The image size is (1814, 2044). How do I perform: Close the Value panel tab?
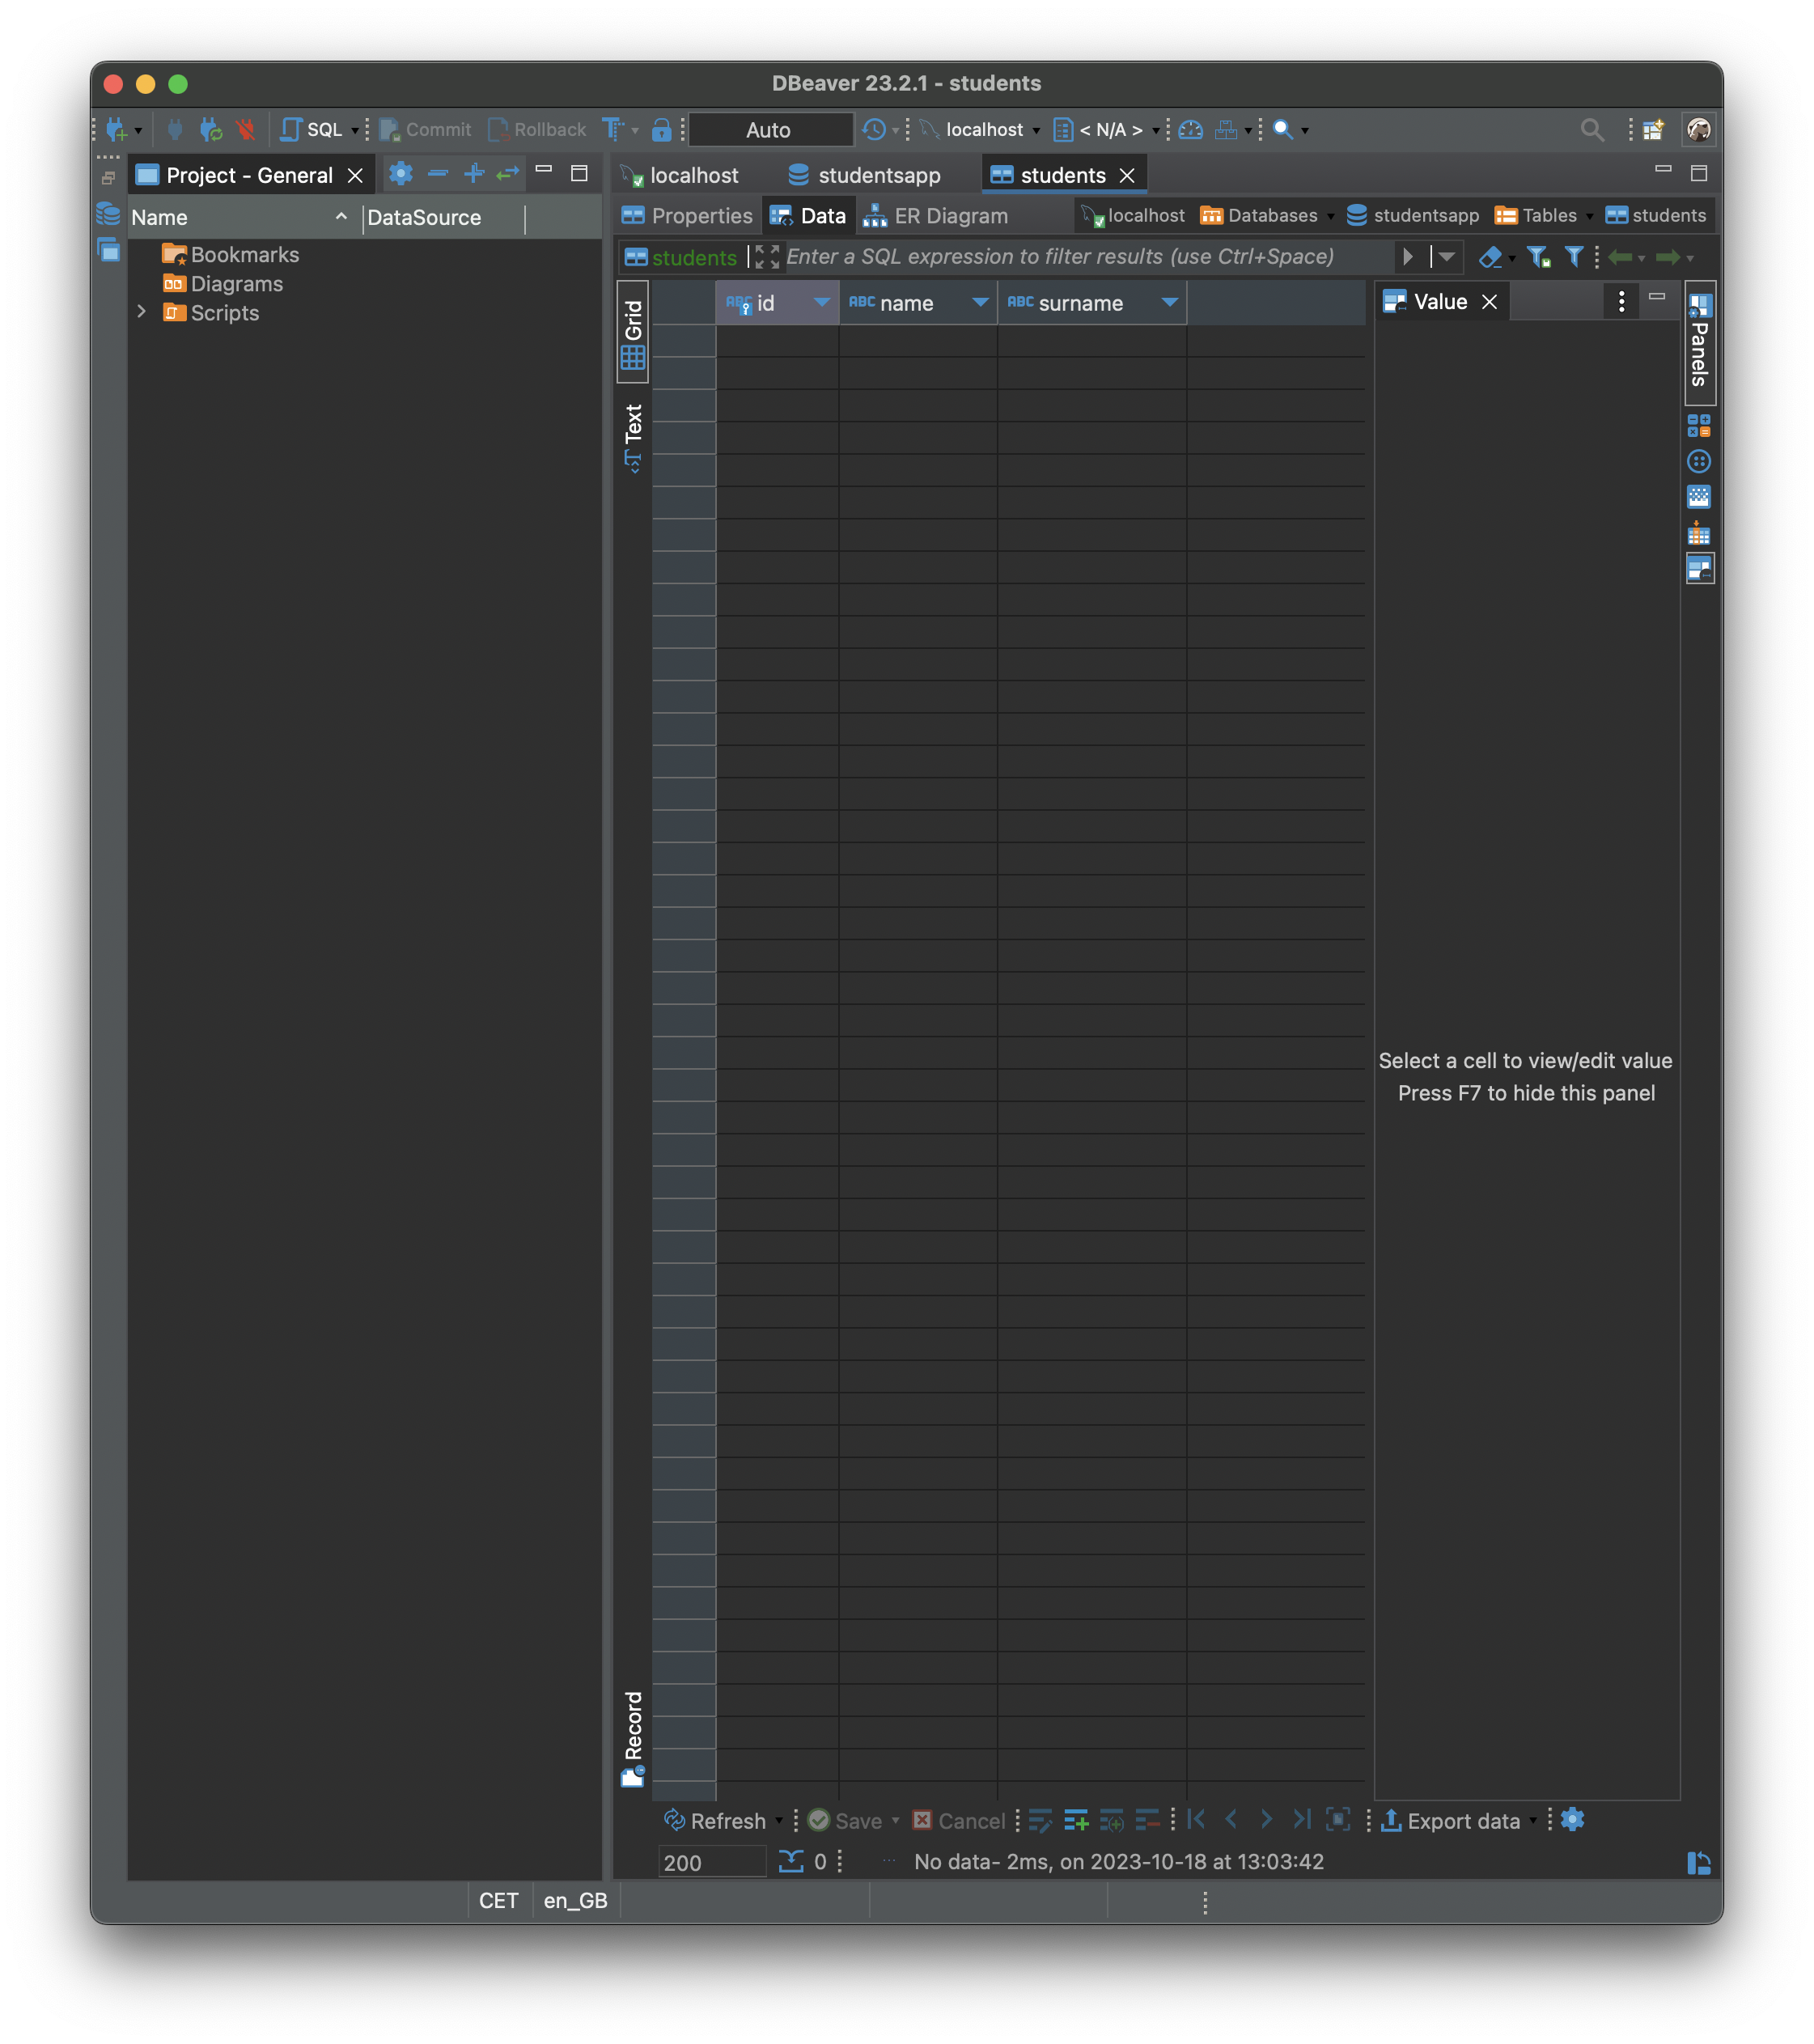tap(1489, 301)
